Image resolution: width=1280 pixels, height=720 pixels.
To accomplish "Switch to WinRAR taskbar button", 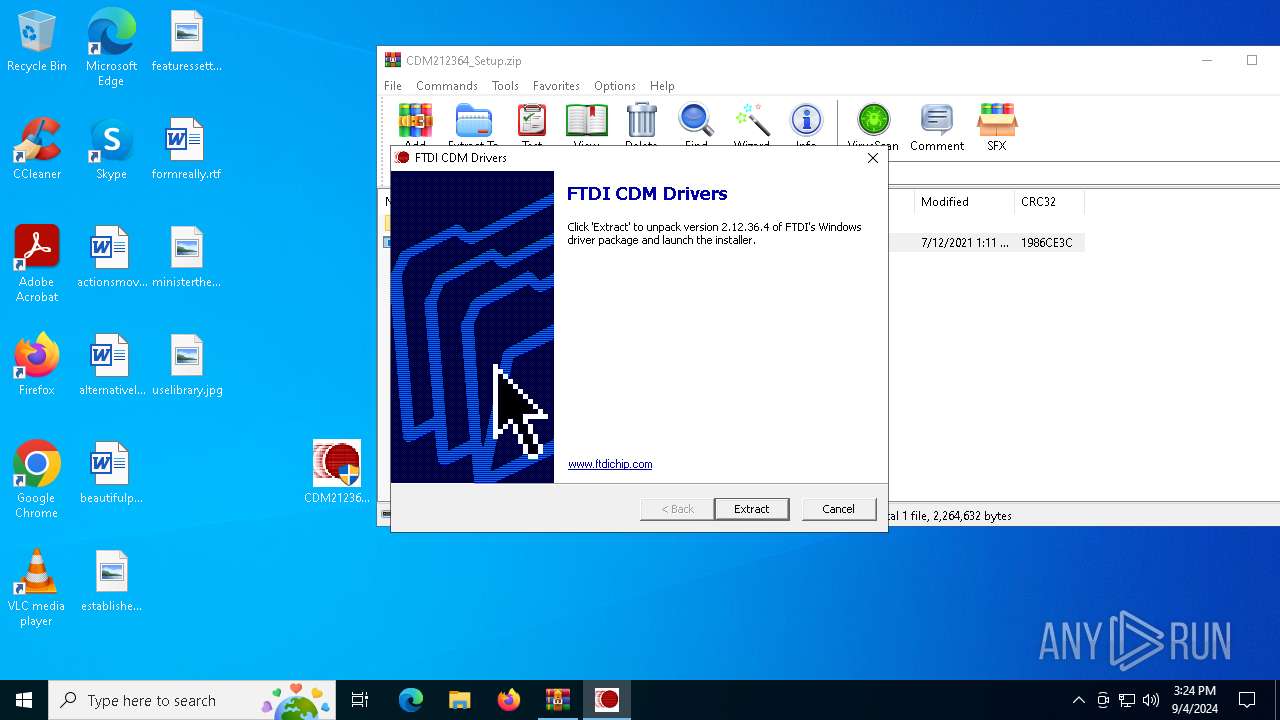I will 557,700.
